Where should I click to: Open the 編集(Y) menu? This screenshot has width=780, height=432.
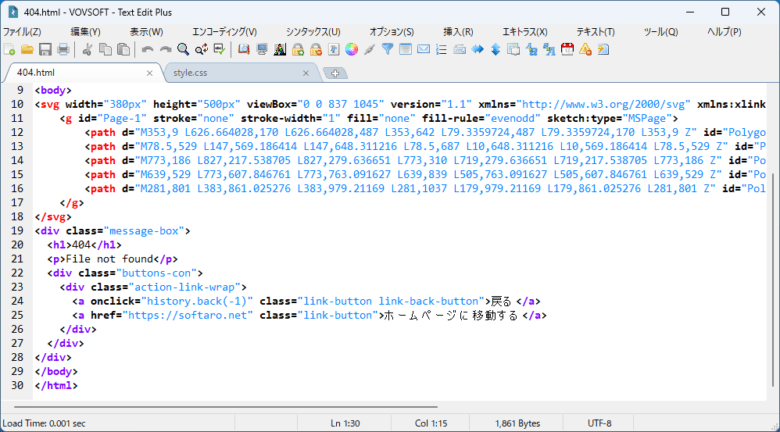[x=86, y=32]
